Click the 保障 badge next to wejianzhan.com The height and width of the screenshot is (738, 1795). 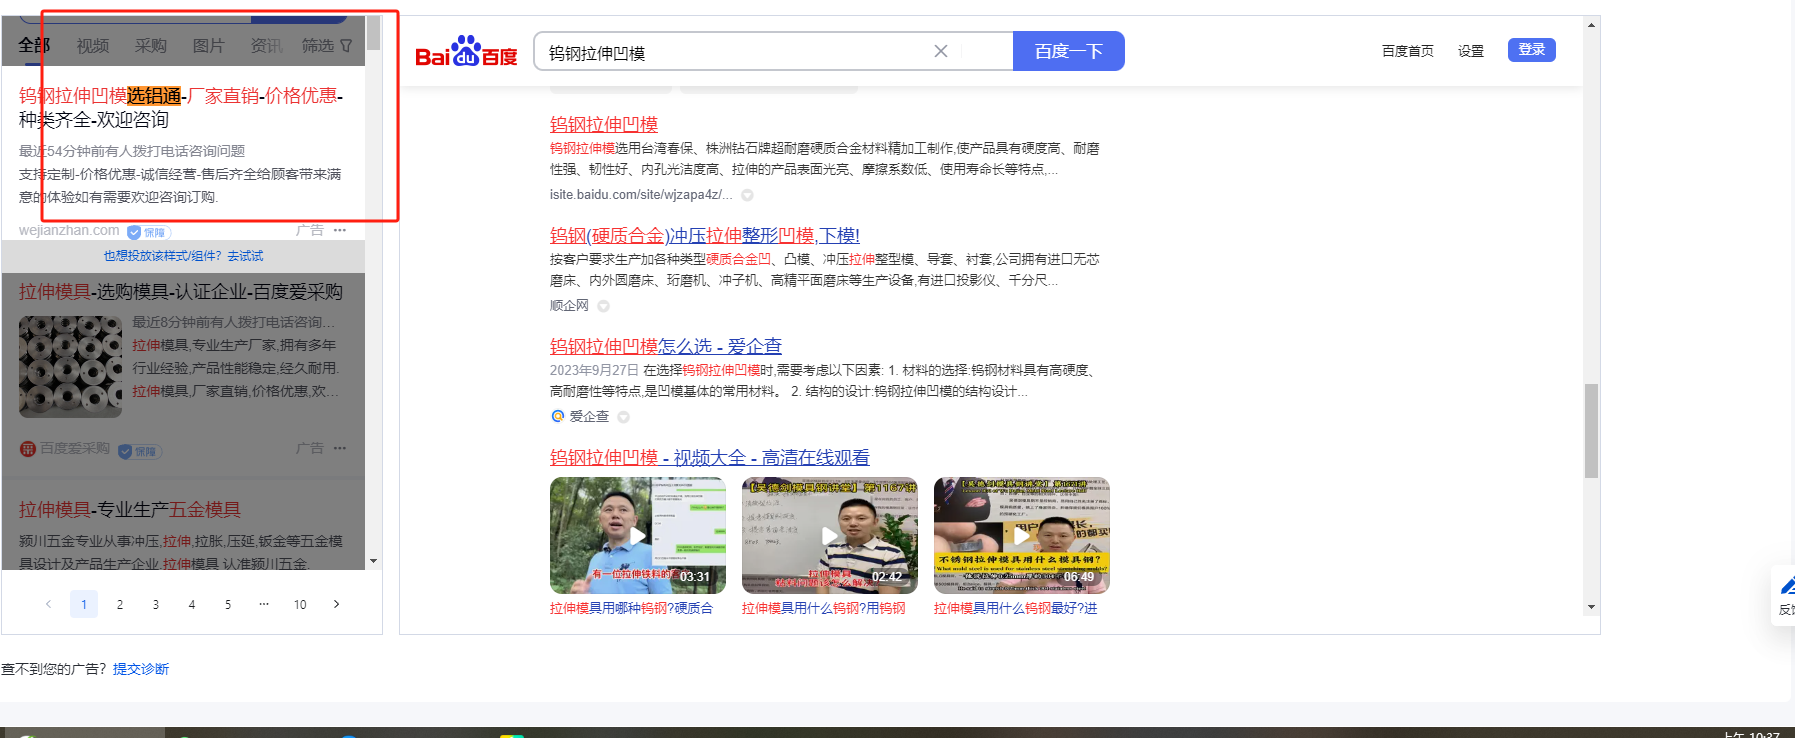149,232
